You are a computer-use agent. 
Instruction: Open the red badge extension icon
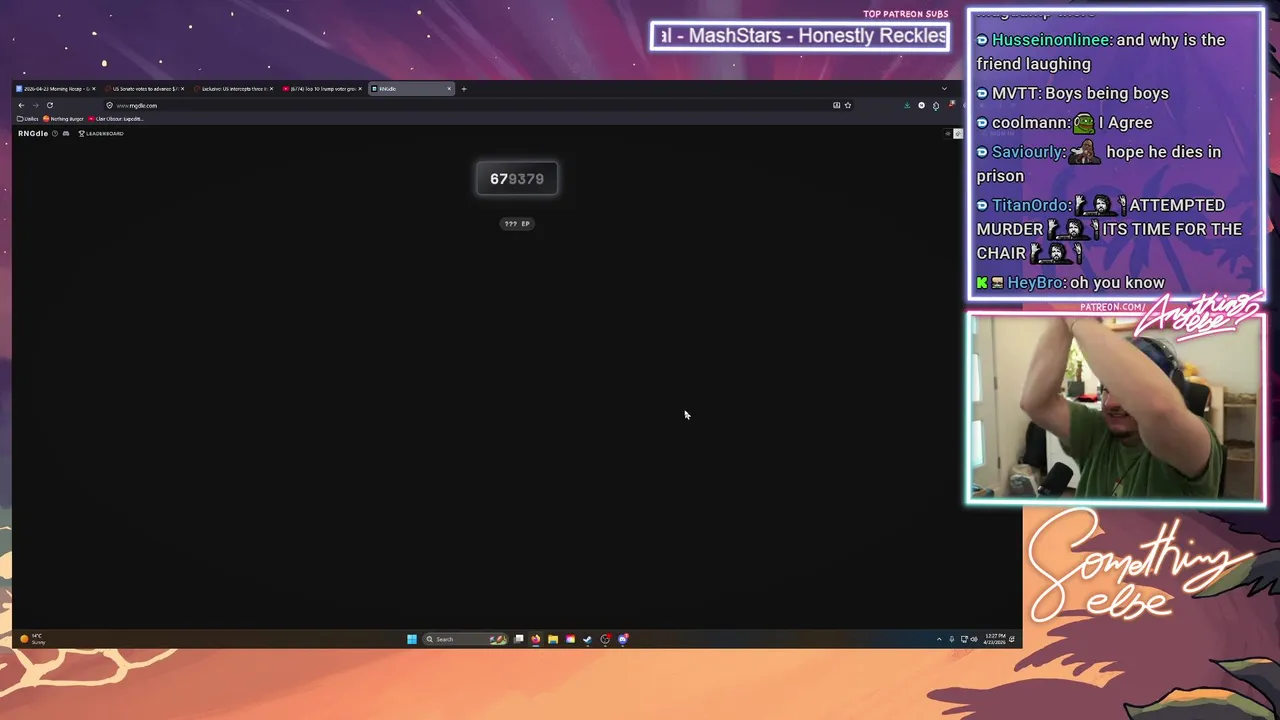pyautogui.click(x=951, y=104)
